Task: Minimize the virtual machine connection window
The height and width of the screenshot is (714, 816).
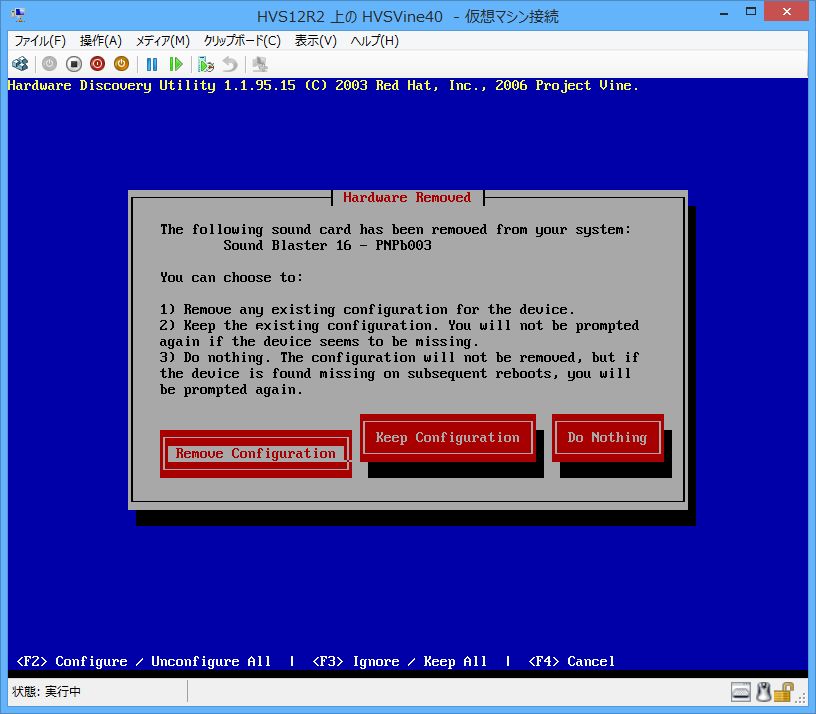Action: point(724,13)
